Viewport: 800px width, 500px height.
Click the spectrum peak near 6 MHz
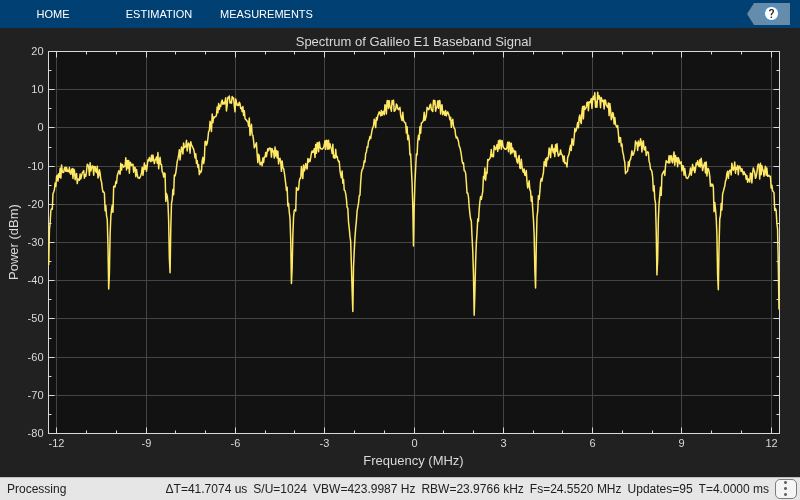click(595, 95)
